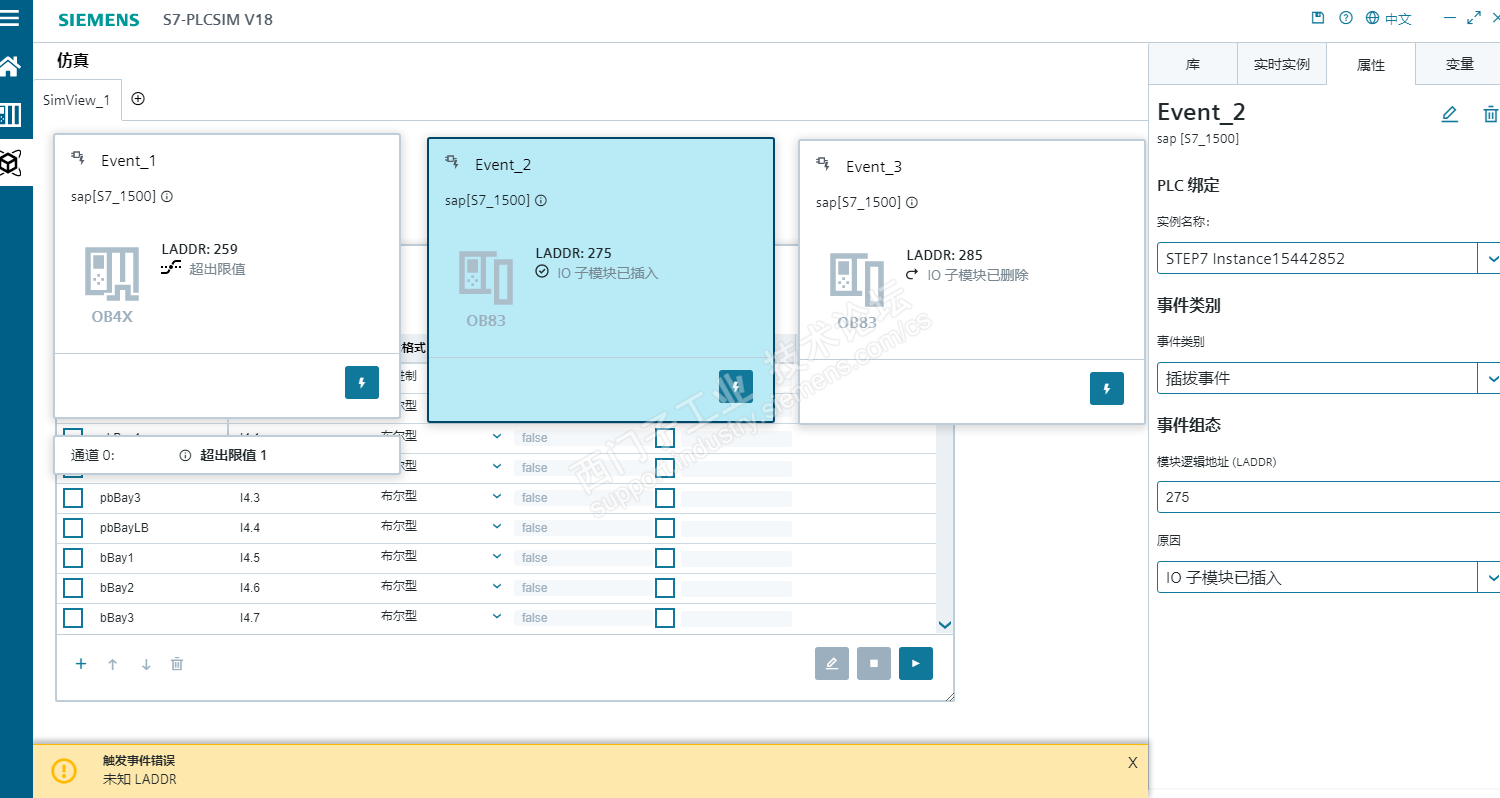Select the Event_3 card title
The width and height of the screenshot is (1500, 798).
pyautogui.click(x=873, y=166)
